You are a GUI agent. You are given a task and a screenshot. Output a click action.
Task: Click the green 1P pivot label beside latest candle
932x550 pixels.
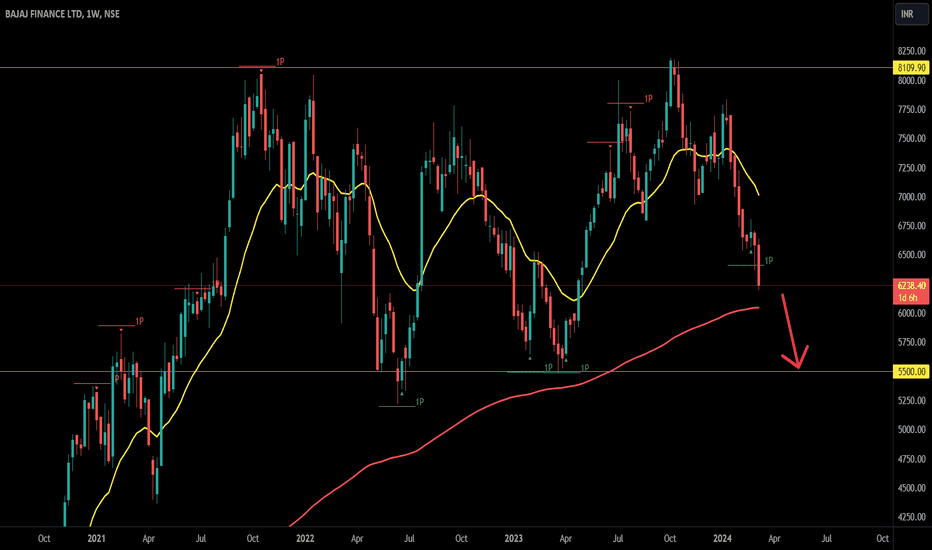pyautogui.click(x=769, y=260)
